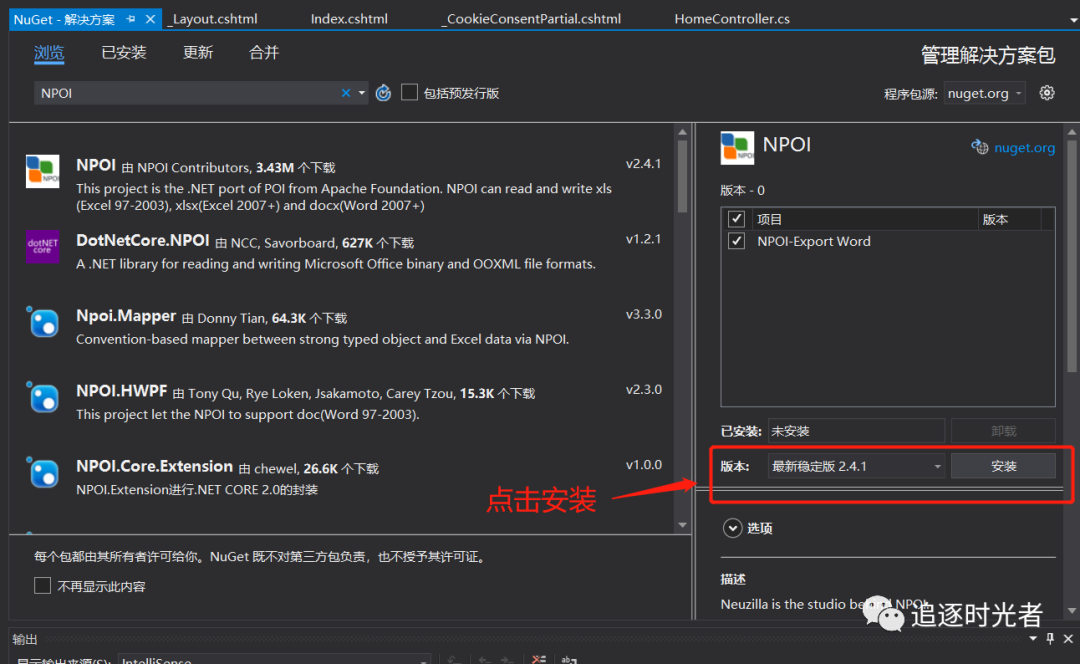Tick the do not show this again checkbox
This screenshot has width=1080, height=664.
click(x=42, y=586)
